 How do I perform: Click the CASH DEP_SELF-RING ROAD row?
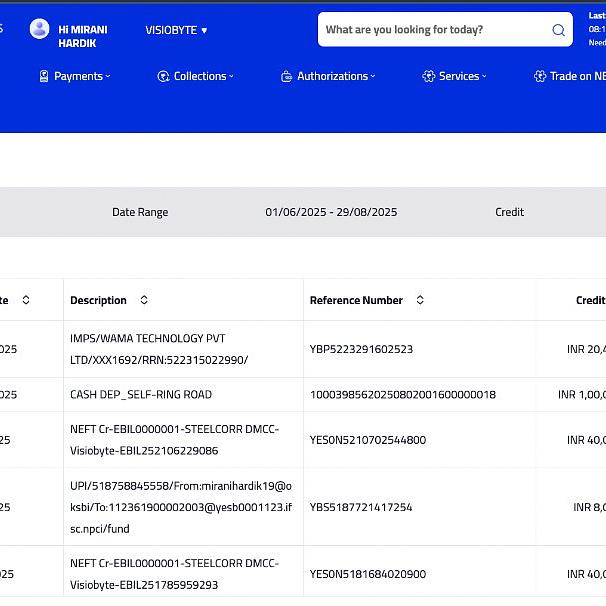(303, 394)
